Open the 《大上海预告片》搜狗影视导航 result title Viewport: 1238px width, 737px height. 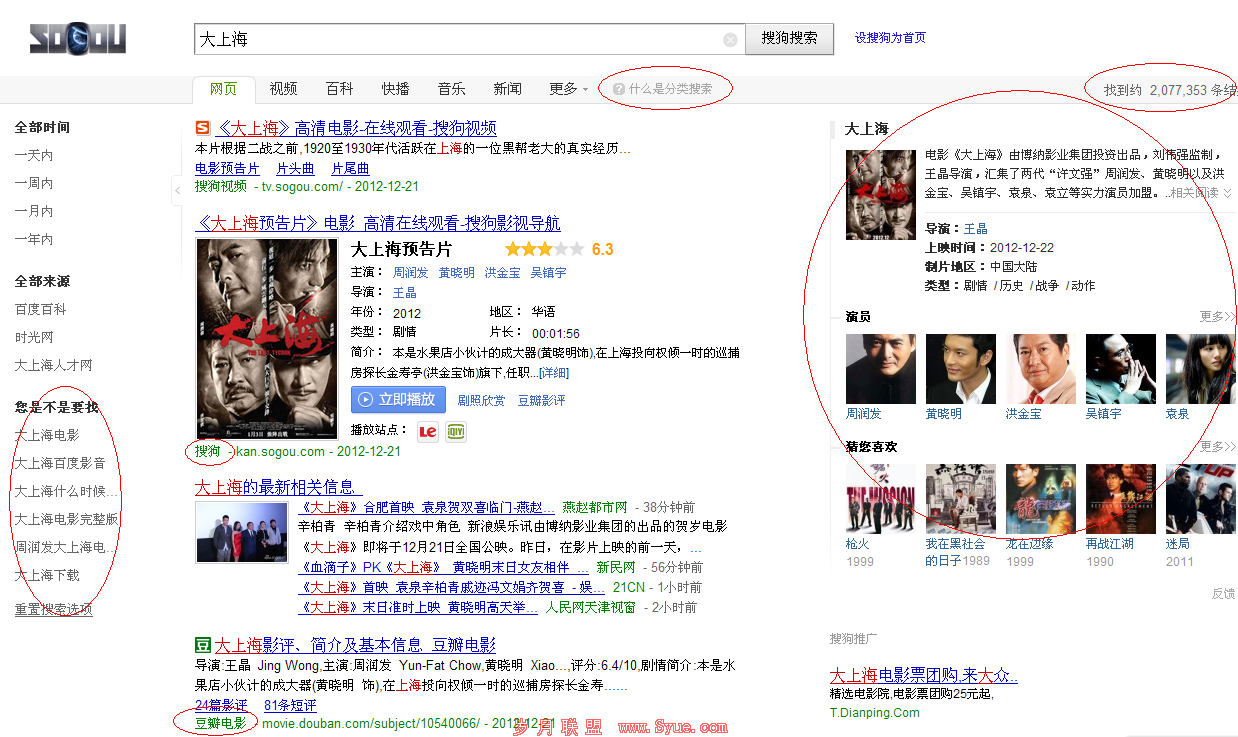(378, 223)
